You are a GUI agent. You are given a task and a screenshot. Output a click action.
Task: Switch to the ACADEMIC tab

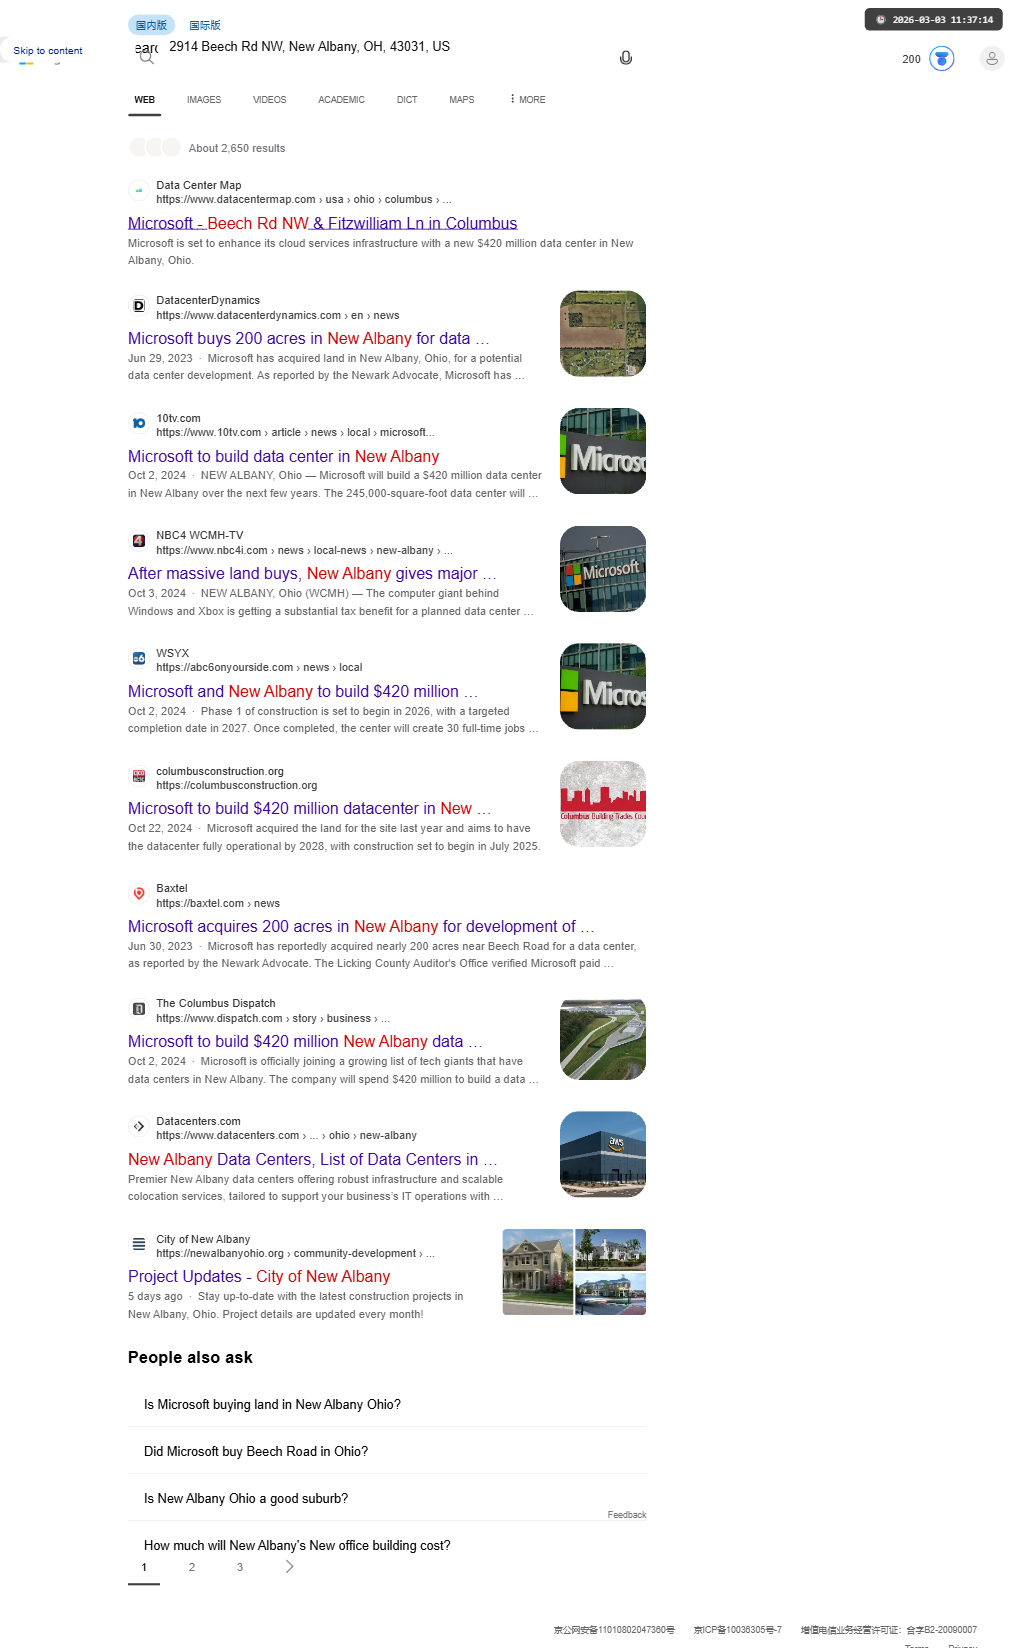(341, 100)
